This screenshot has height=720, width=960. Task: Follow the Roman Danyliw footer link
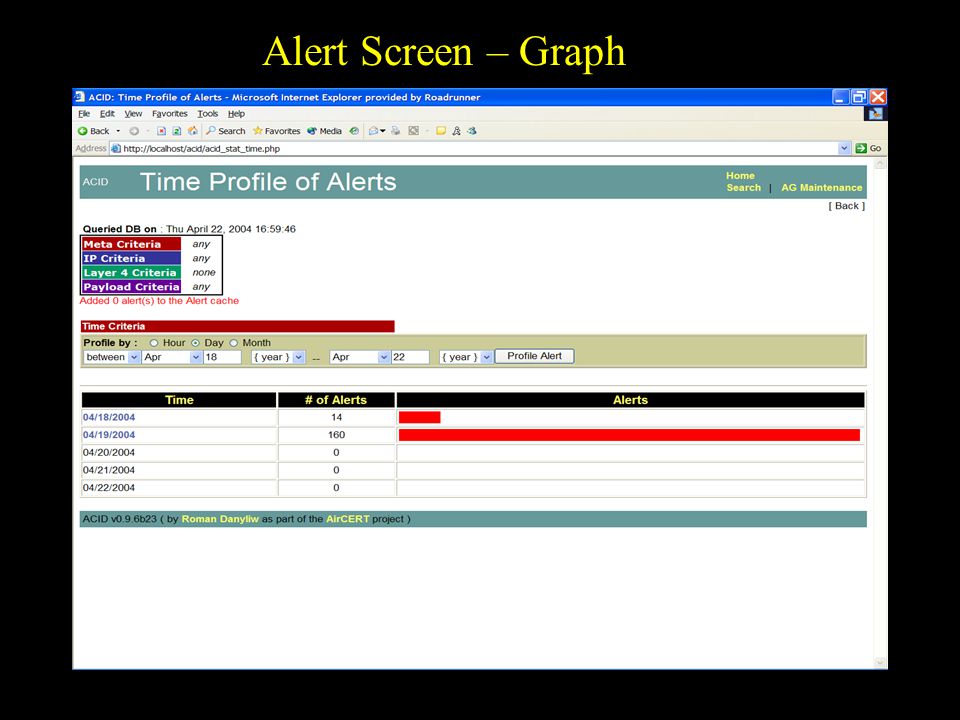point(220,519)
